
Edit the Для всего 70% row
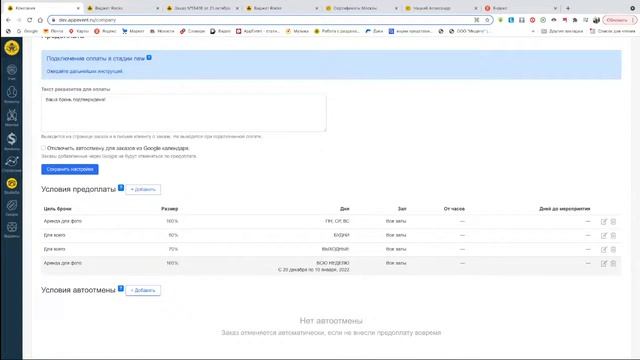click(604, 249)
